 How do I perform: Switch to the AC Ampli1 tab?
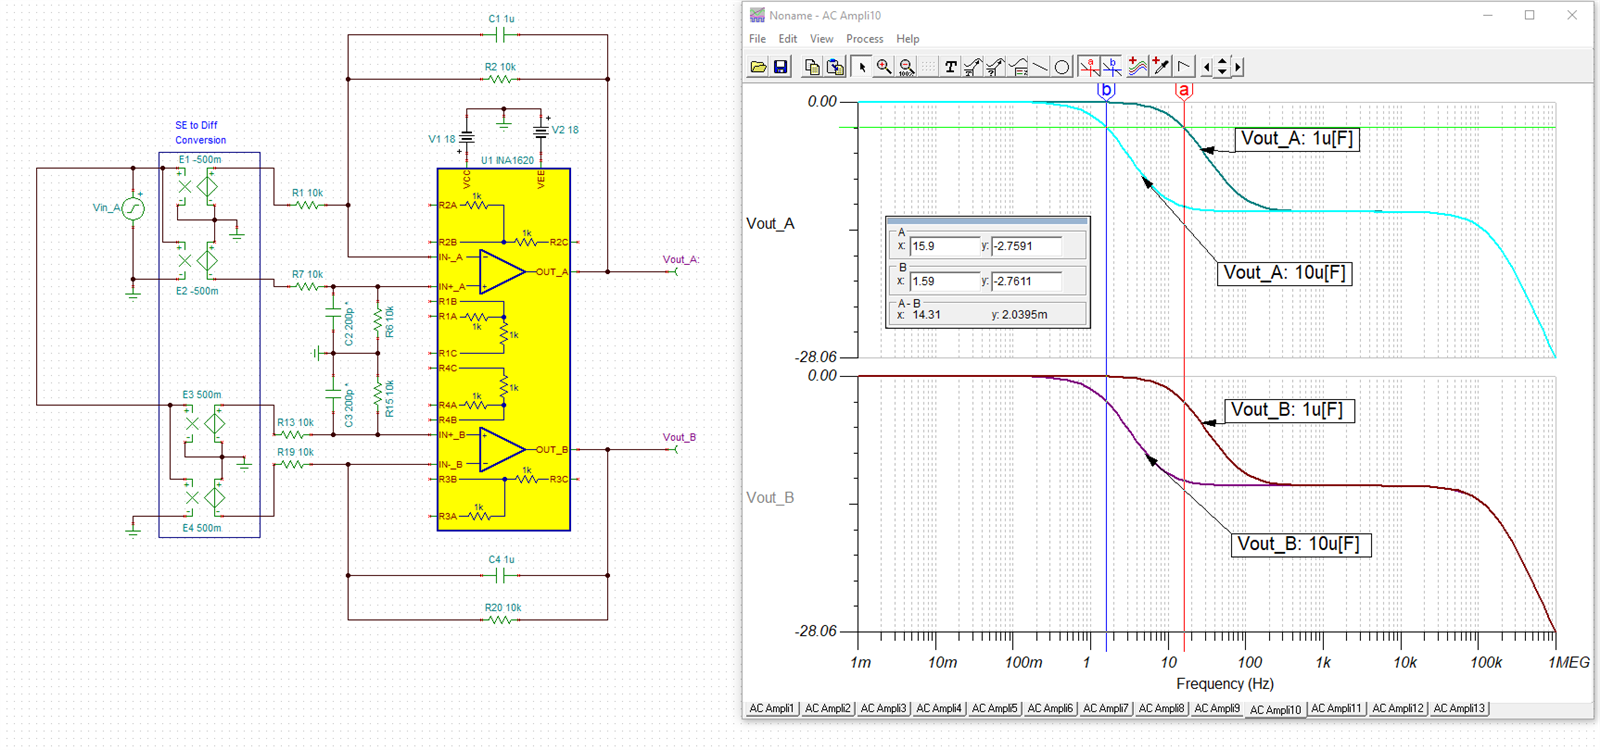click(x=771, y=708)
